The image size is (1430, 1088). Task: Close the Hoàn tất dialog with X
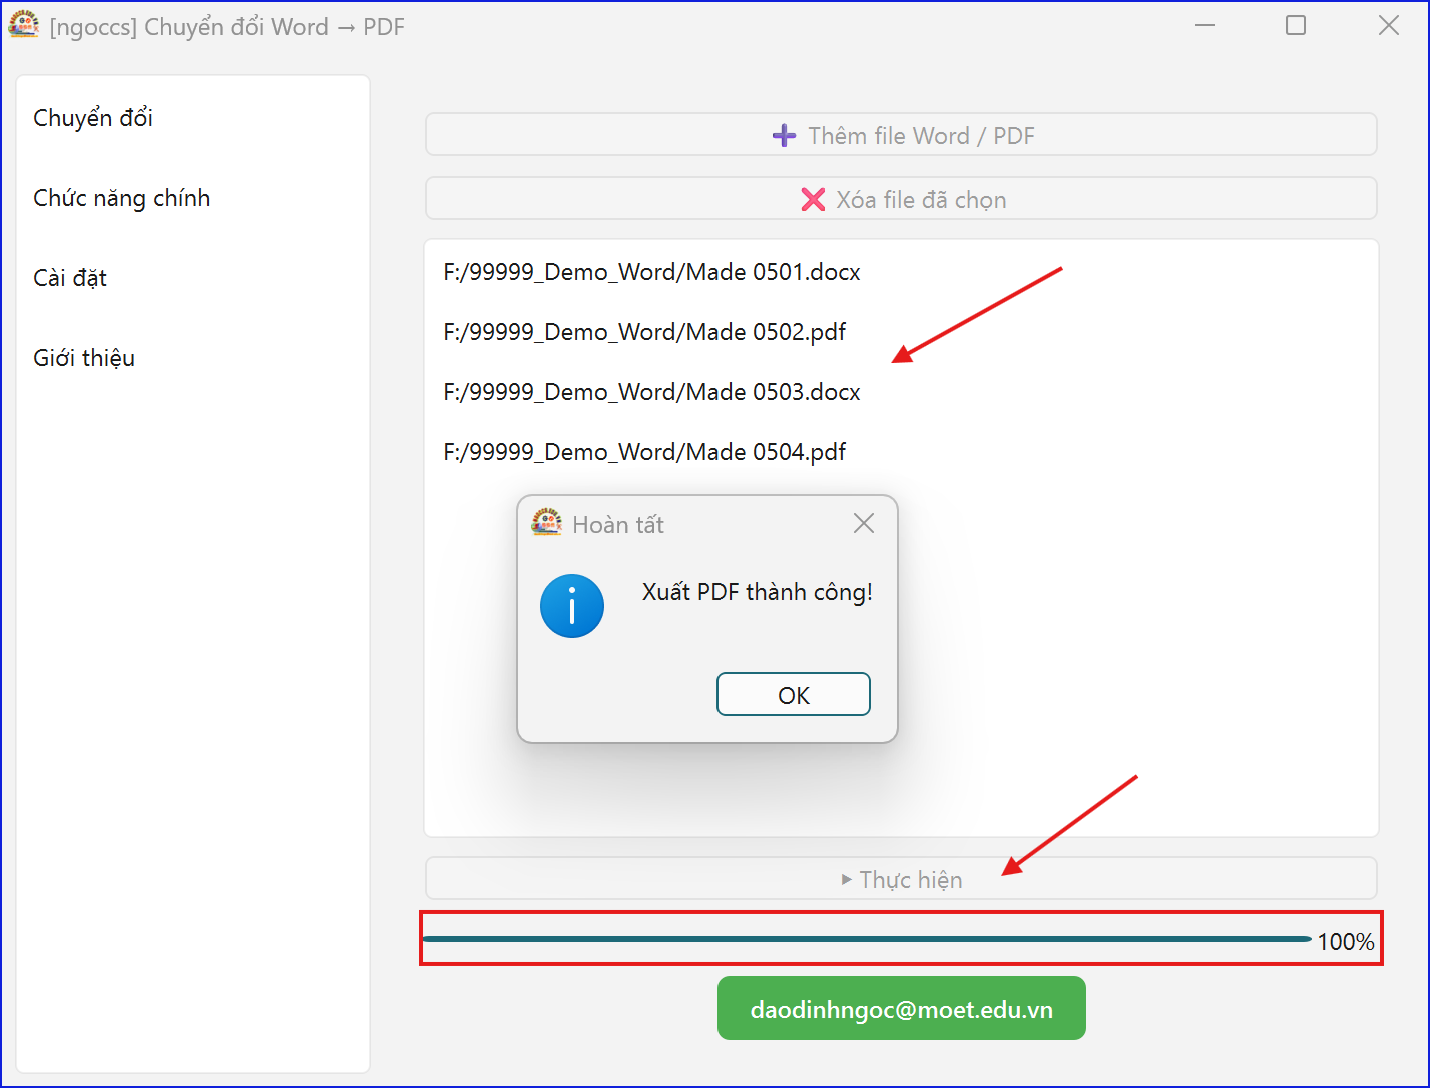click(x=864, y=523)
